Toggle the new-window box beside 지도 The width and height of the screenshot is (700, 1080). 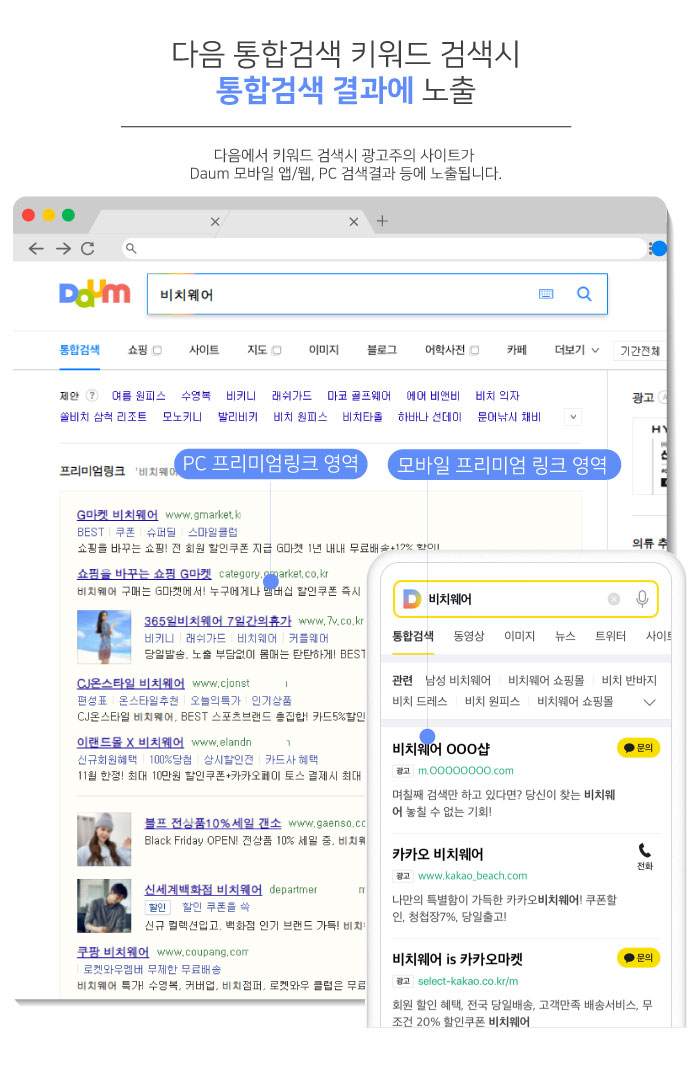(x=277, y=351)
